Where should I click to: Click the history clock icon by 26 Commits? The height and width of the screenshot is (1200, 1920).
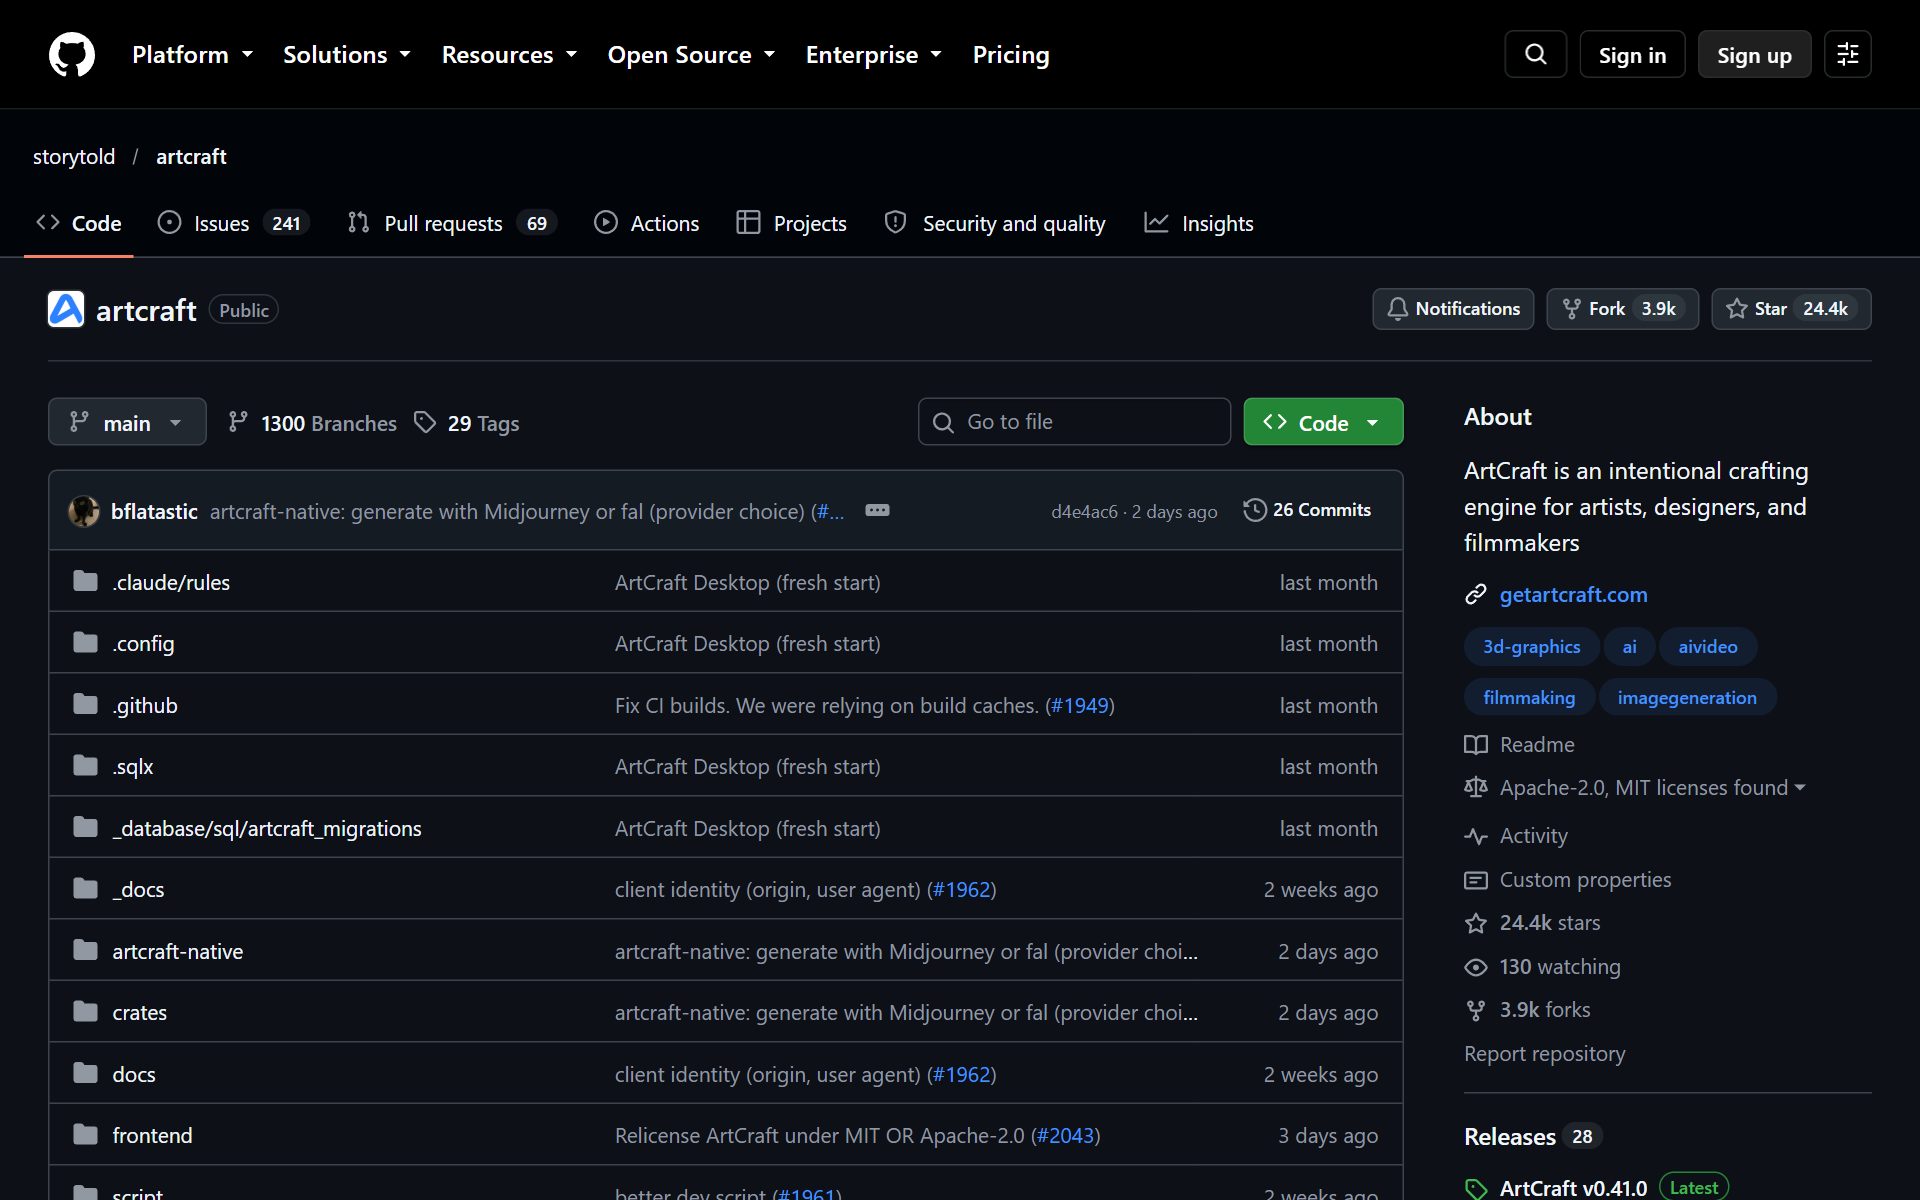[x=1254, y=510]
